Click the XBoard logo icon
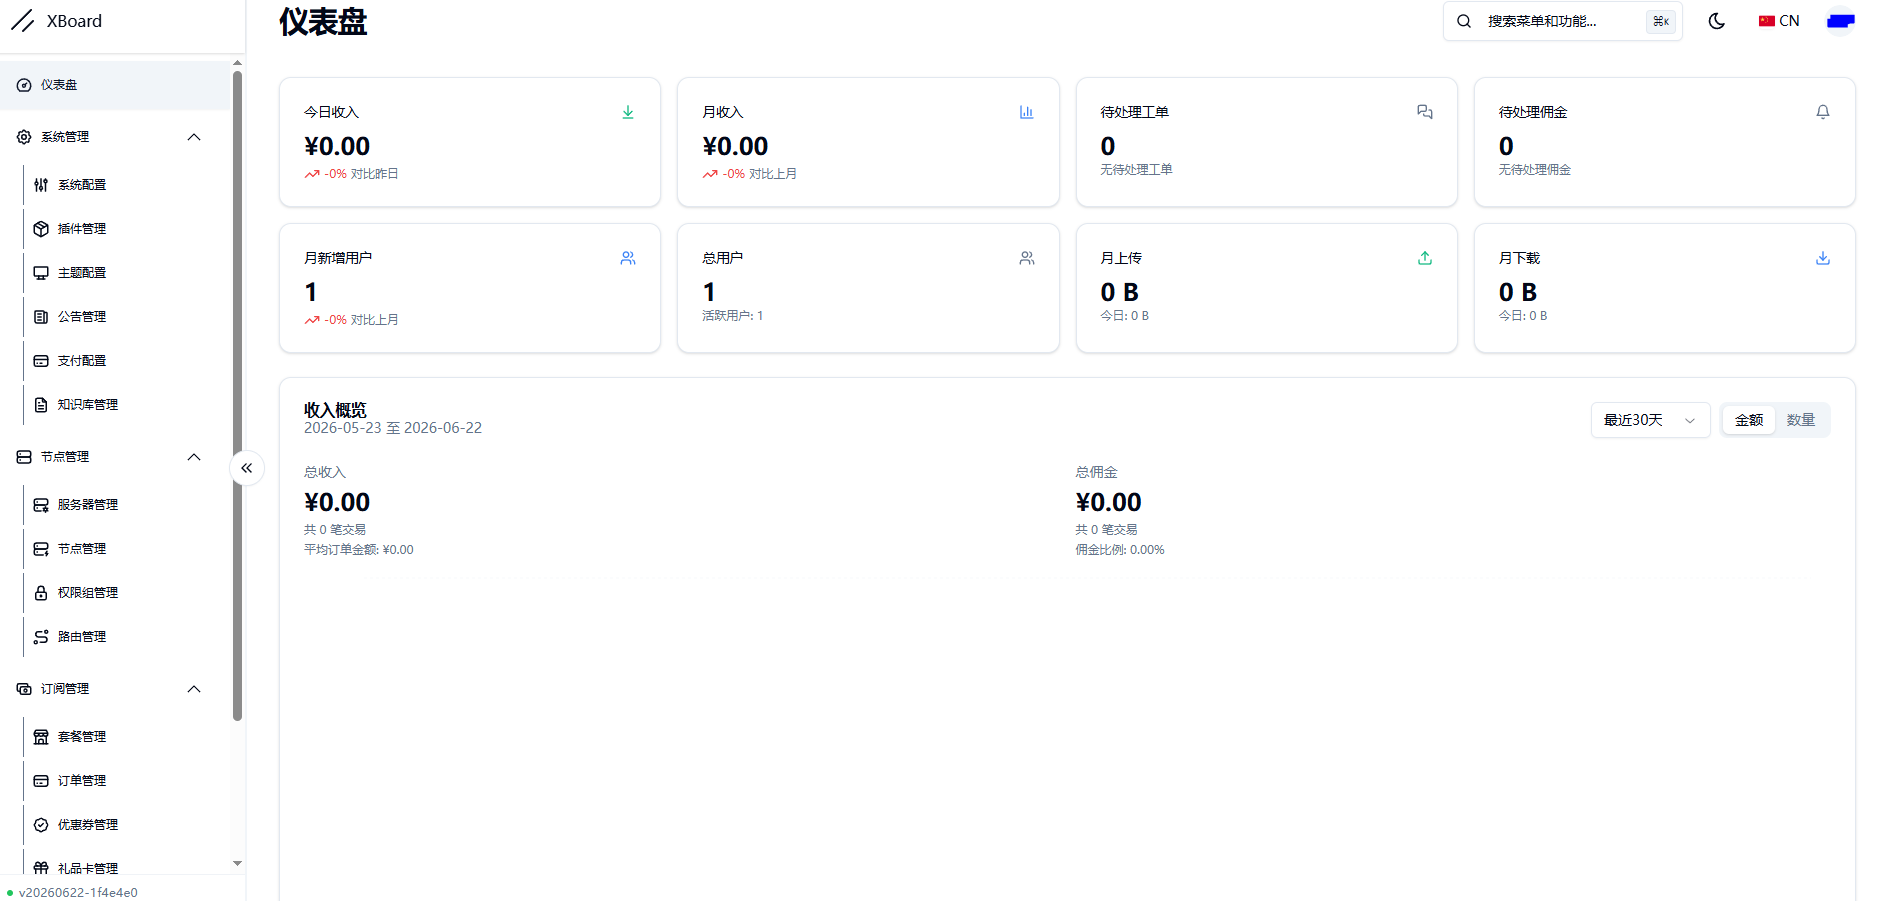The height and width of the screenshot is (901, 1878). click(x=22, y=21)
